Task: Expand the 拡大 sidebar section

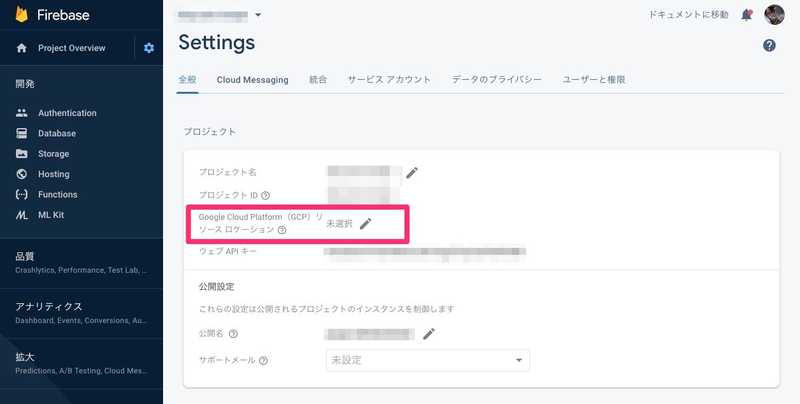Action: [82, 363]
